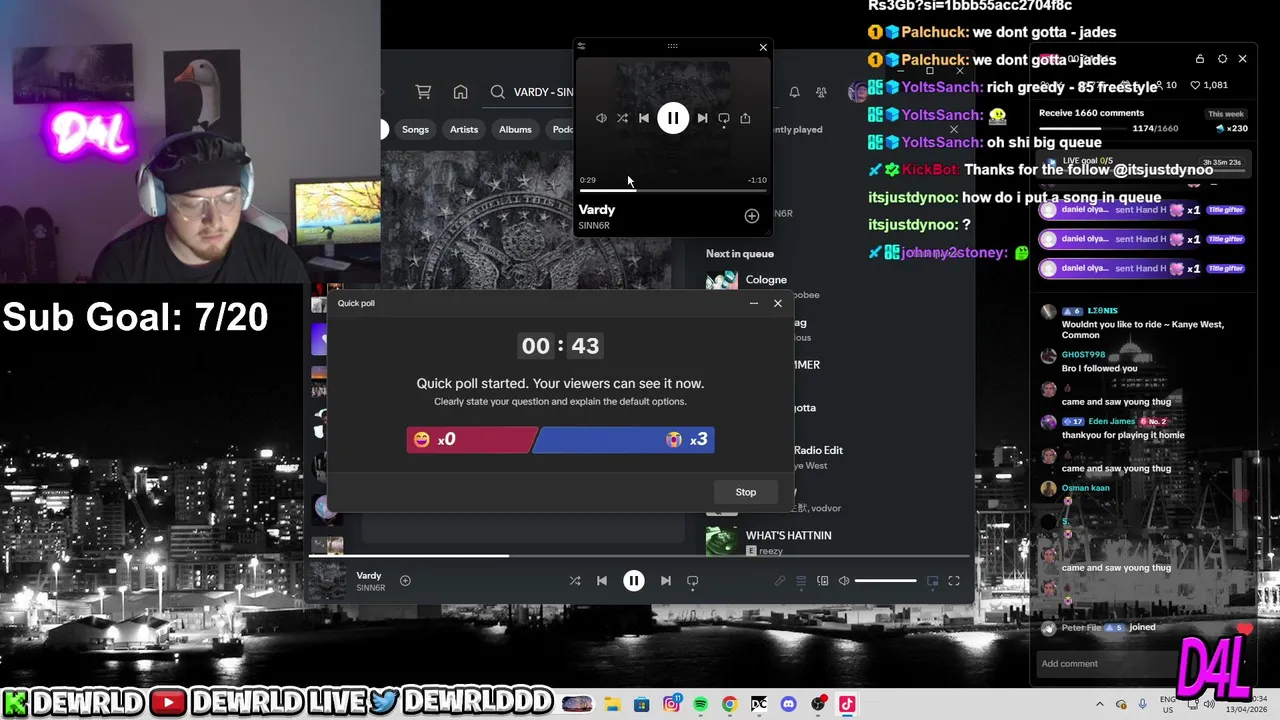The height and width of the screenshot is (720, 1280).
Task: Select the Albums filter tab
Action: (x=515, y=129)
